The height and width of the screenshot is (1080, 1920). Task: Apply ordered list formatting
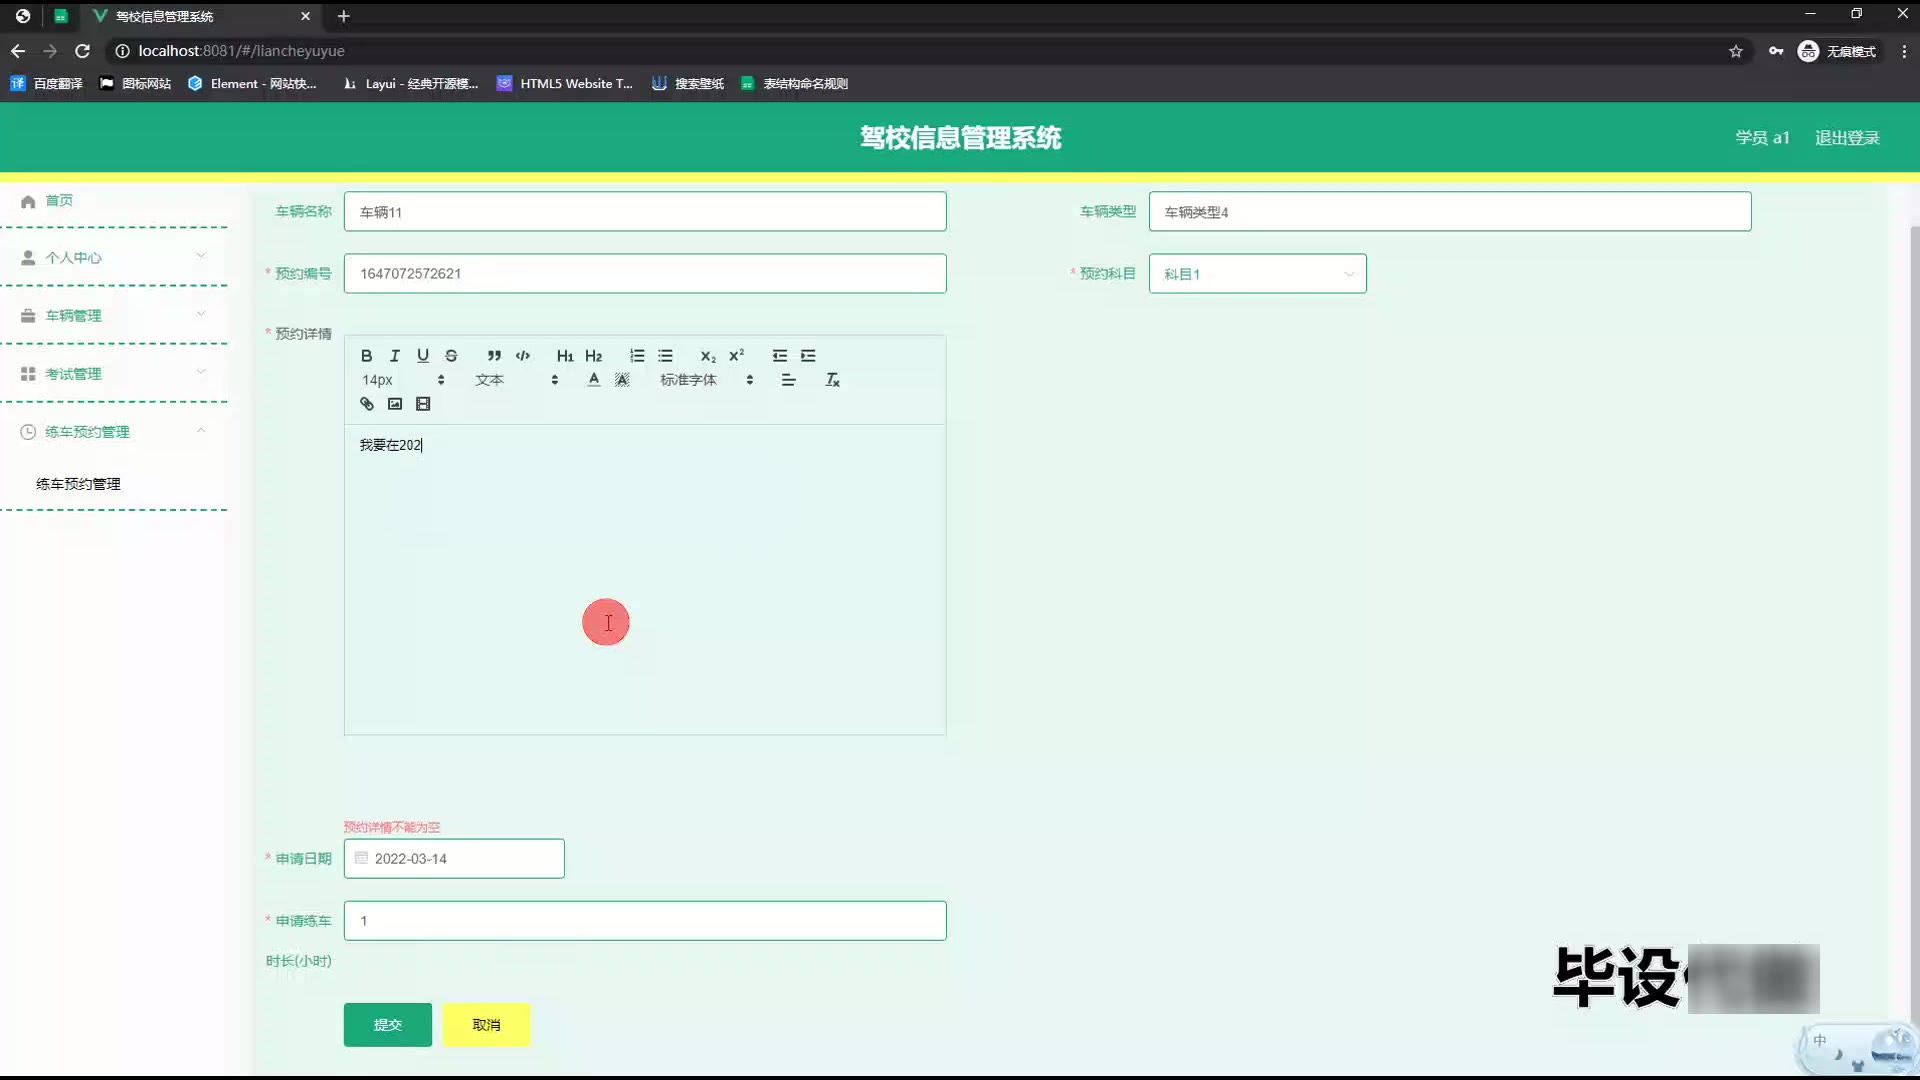point(637,355)
